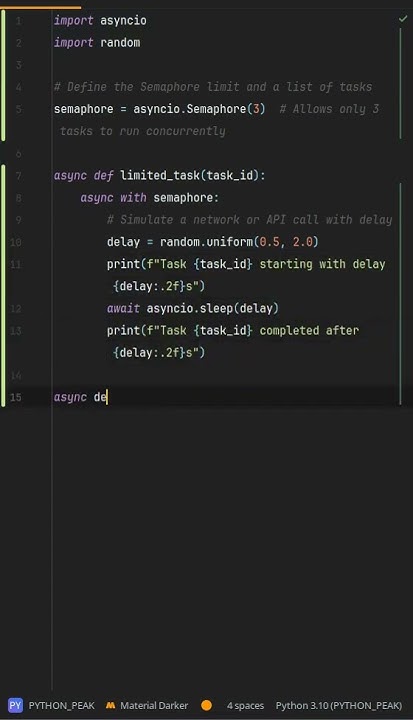Open the PYTHON_PEAK project widget

(x=62, y=705)
